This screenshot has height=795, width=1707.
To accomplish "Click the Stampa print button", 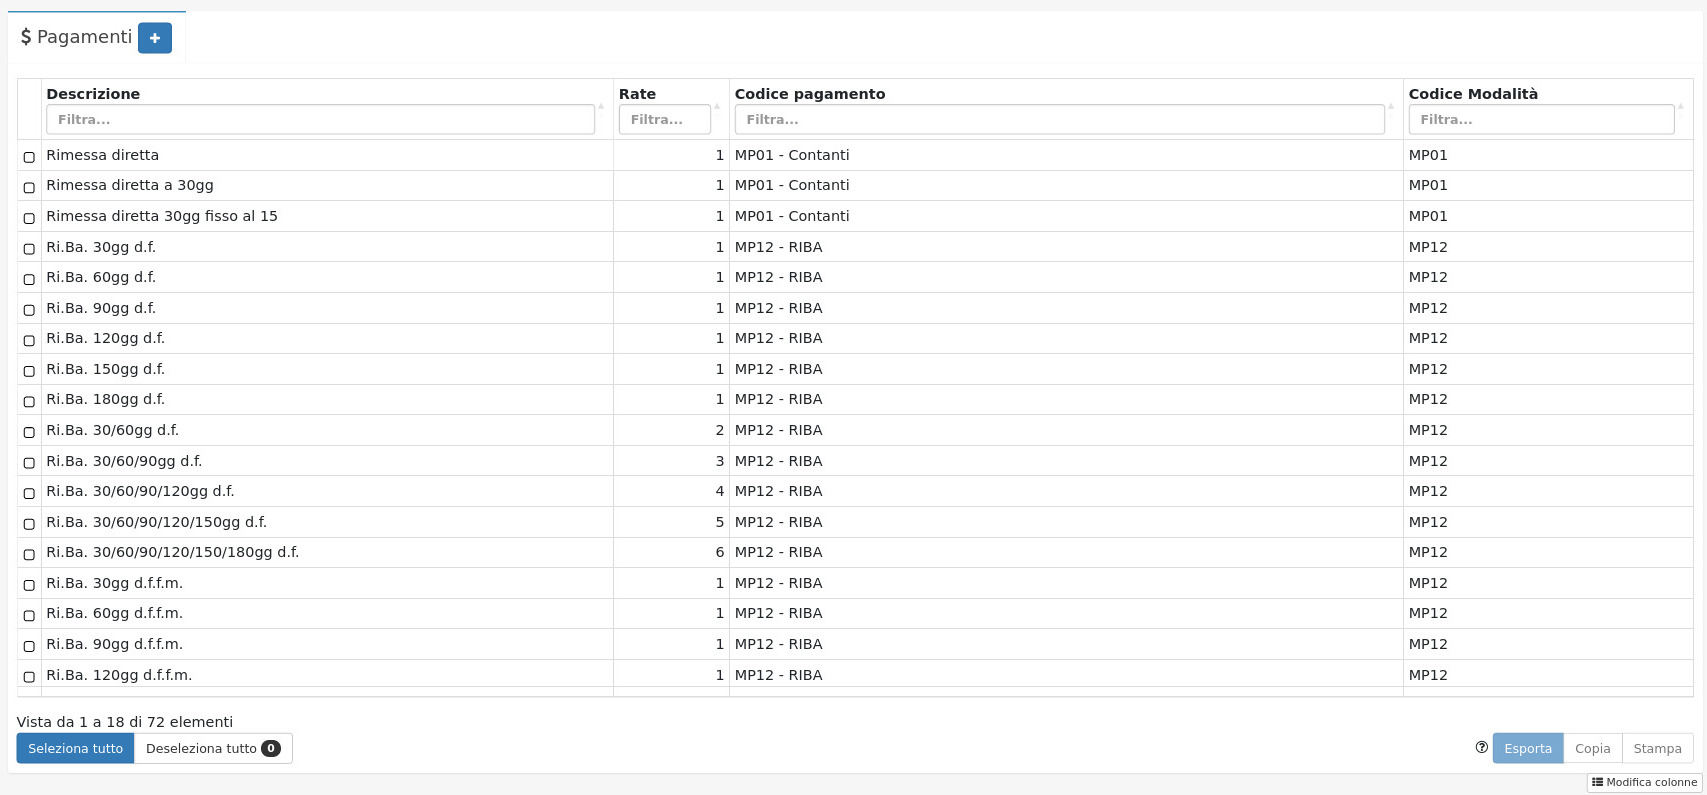I will pos(1657,748).
